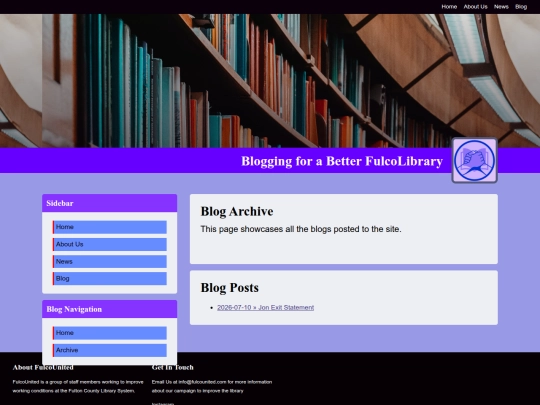The width and height of the screenshot is (540, 405).
Task: Click the Blogging for a Better FulcoLibrary title
Action: pyautogui.click(x=342, y=161)
